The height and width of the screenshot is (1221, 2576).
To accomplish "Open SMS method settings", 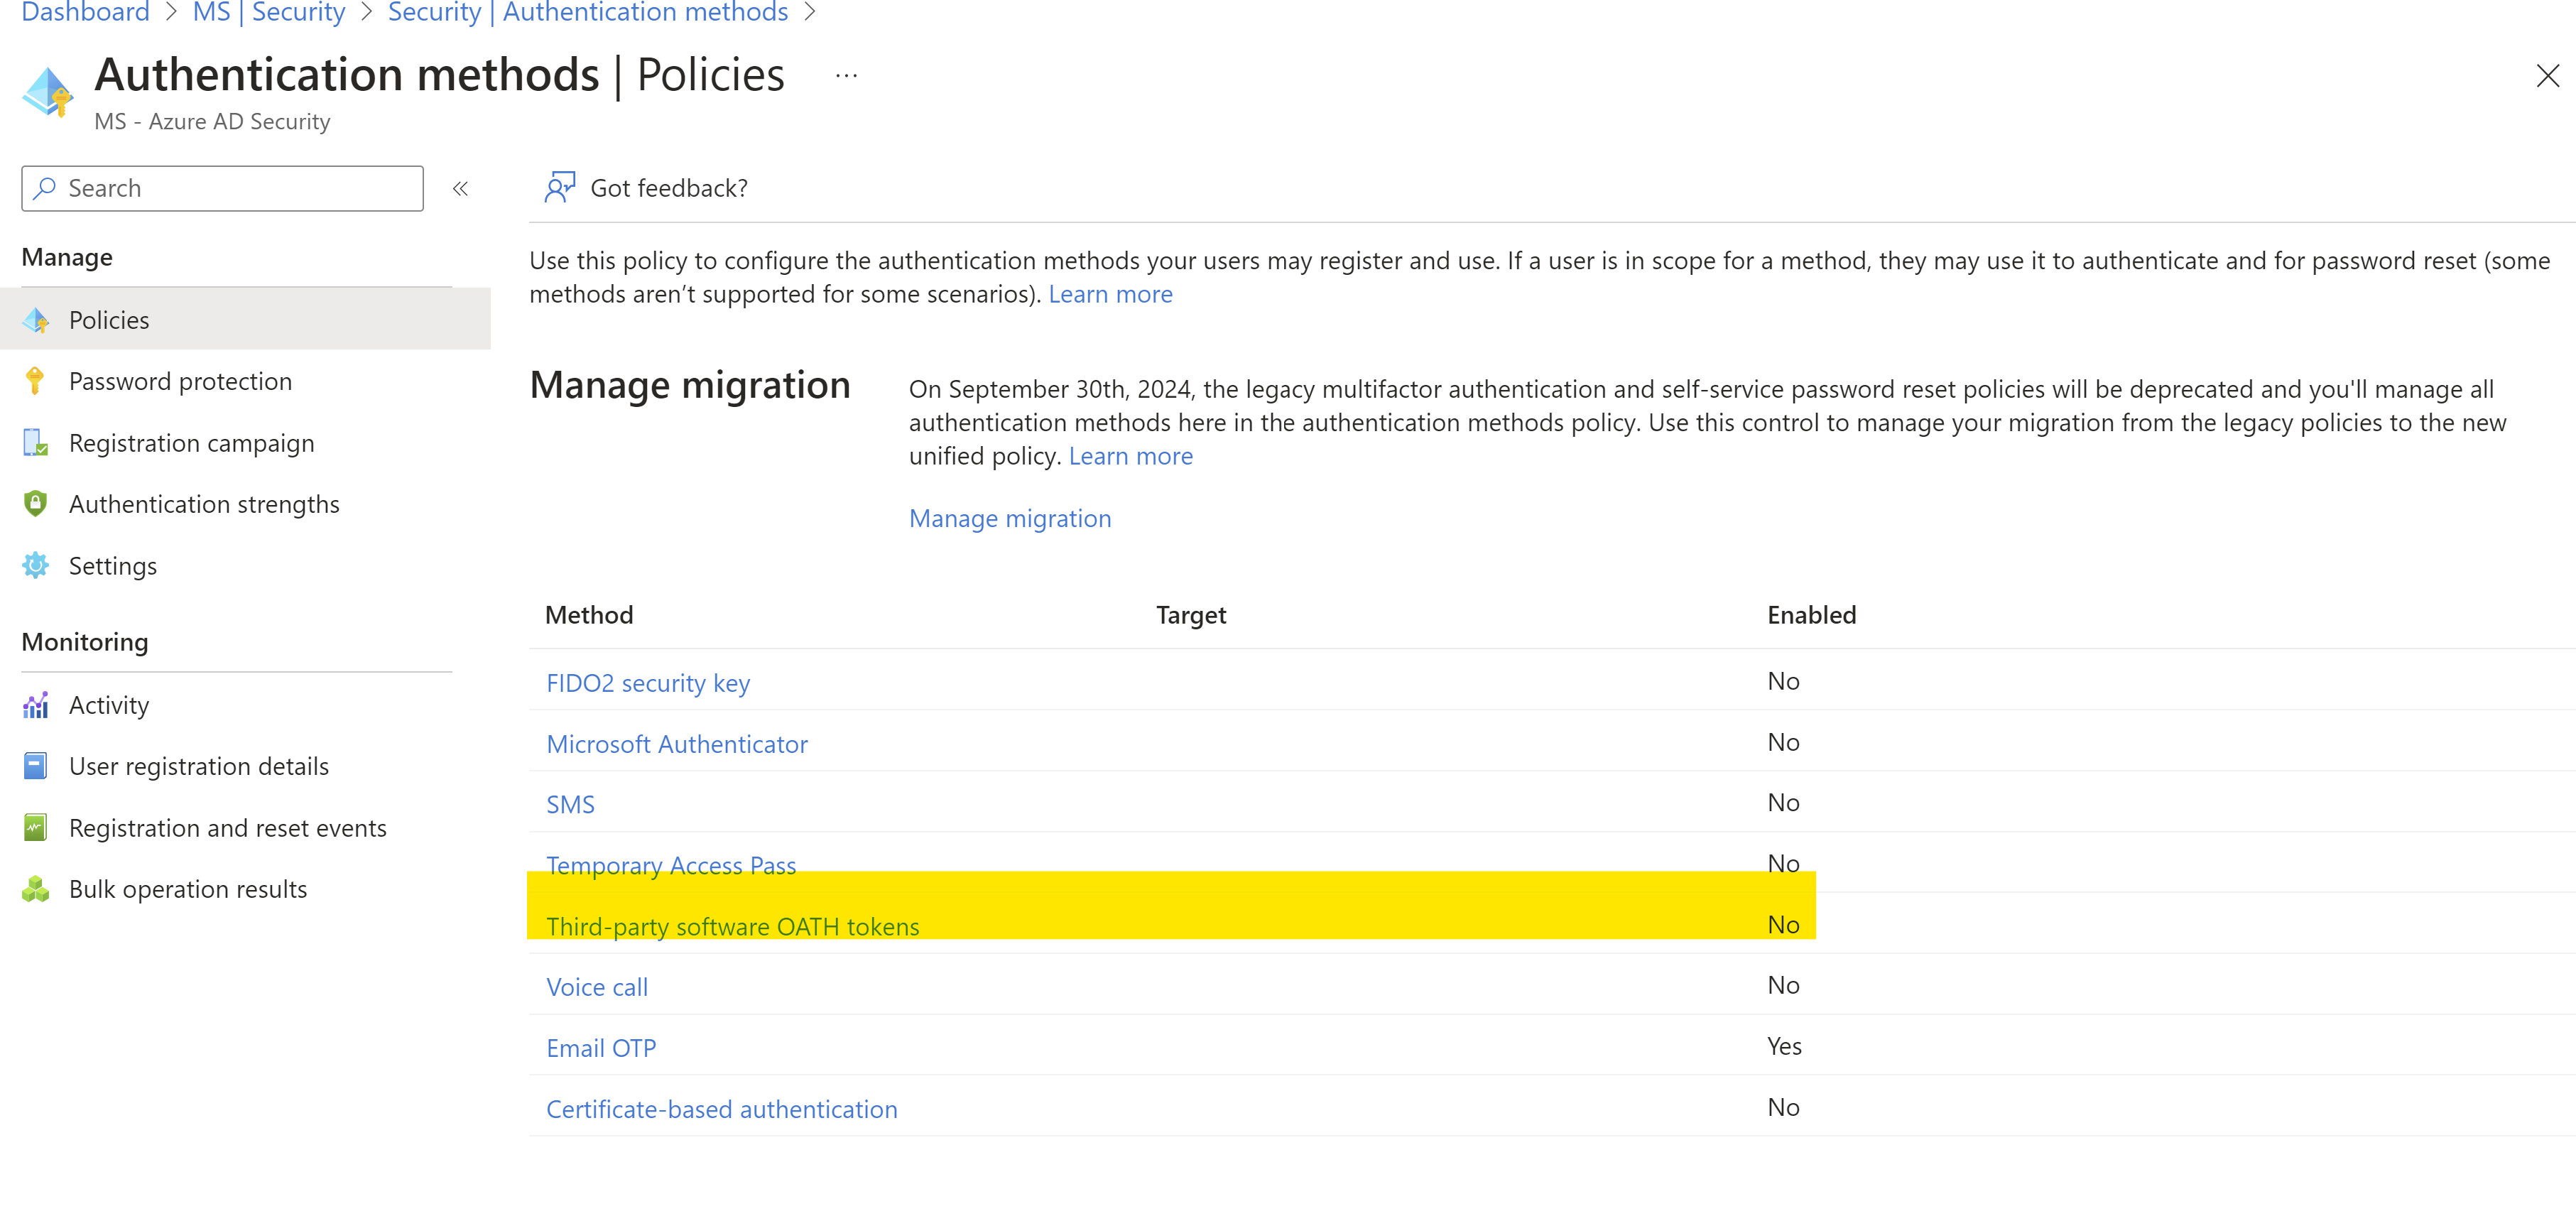I will pyautogui.click(x=570, y=804).
